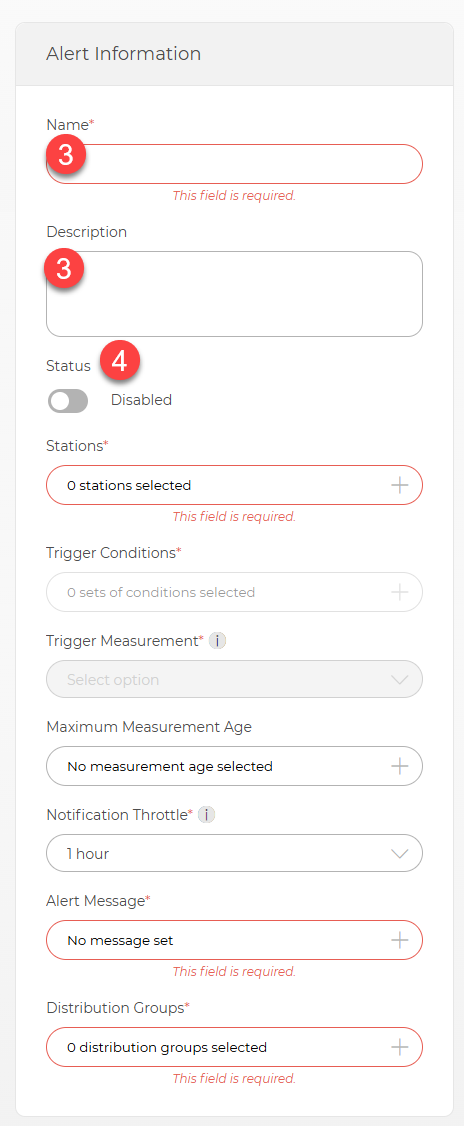Click the Notification Throttle chevron arrow

point(399,854)
